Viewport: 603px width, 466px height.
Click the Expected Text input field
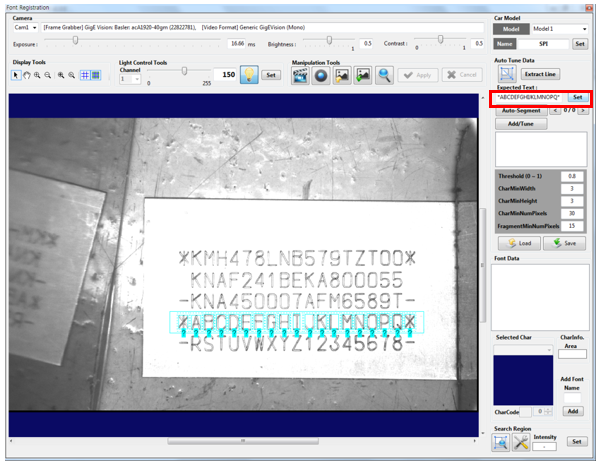click(x=529, y=97)
